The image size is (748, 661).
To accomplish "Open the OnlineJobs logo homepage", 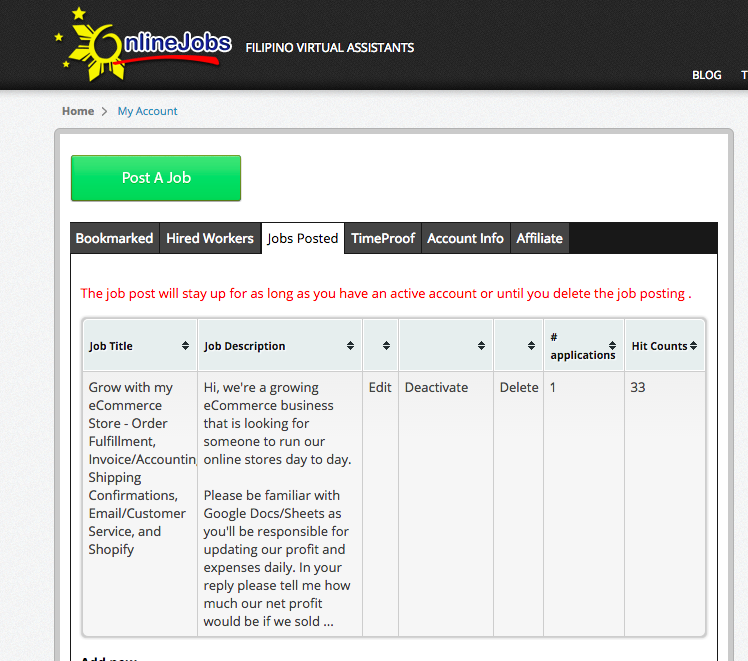I will [x=143, y=44].
